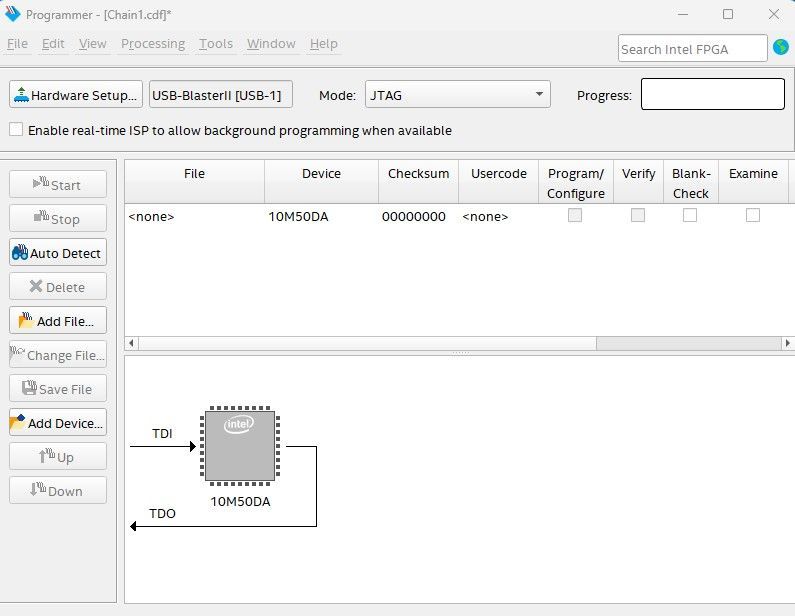
Task: Open the View menu
Action: point(92,44)
